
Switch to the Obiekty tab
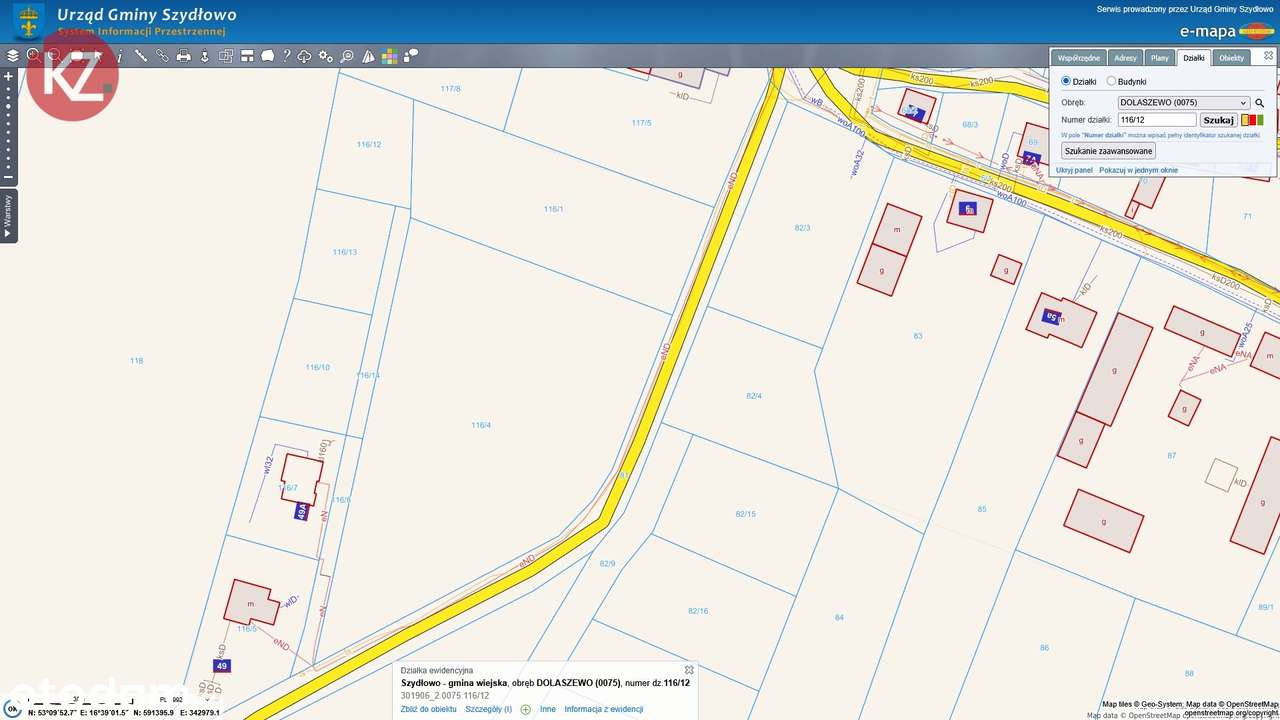[1231, 58]
